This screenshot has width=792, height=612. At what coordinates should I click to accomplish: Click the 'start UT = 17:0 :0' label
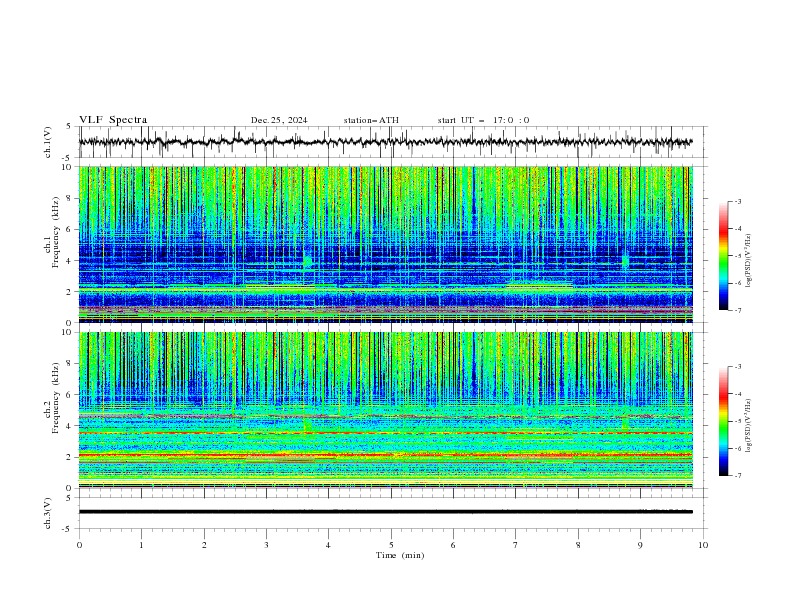pyautogui.click(x=483, y=120)
